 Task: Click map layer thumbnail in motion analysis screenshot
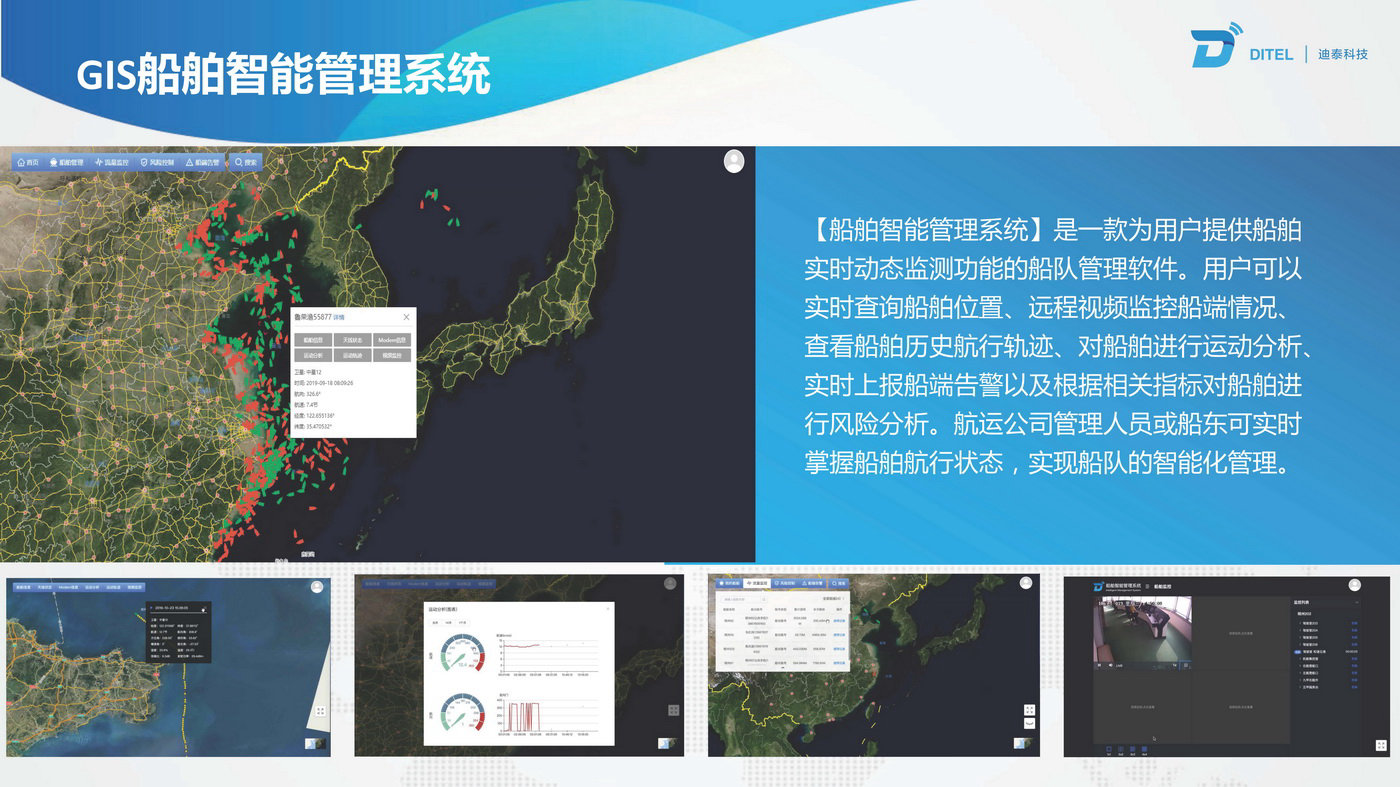pyautogui.click(x=666, y=743)
